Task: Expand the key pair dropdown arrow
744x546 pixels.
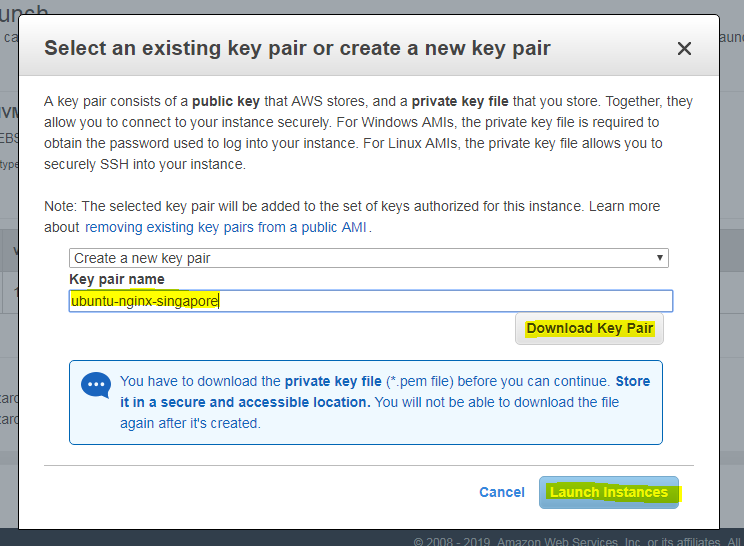Action: tap(660, 258)
